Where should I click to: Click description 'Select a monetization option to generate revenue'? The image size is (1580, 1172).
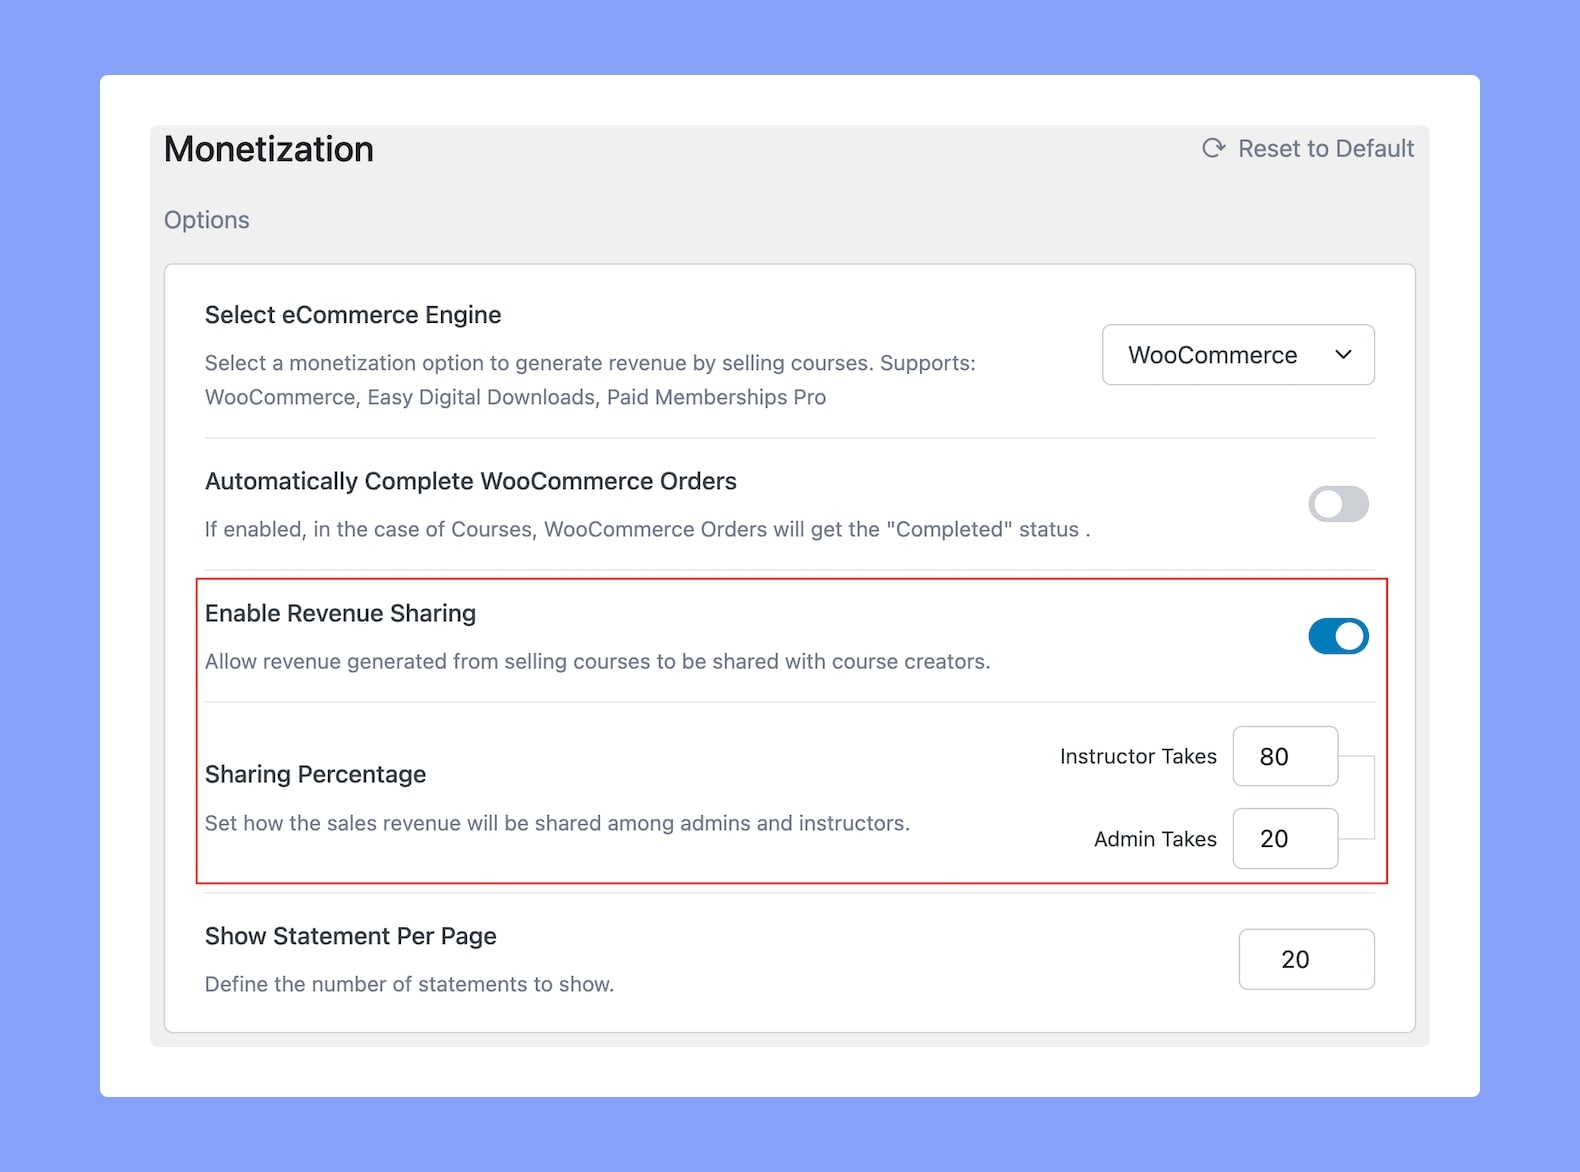pos(590,380)
